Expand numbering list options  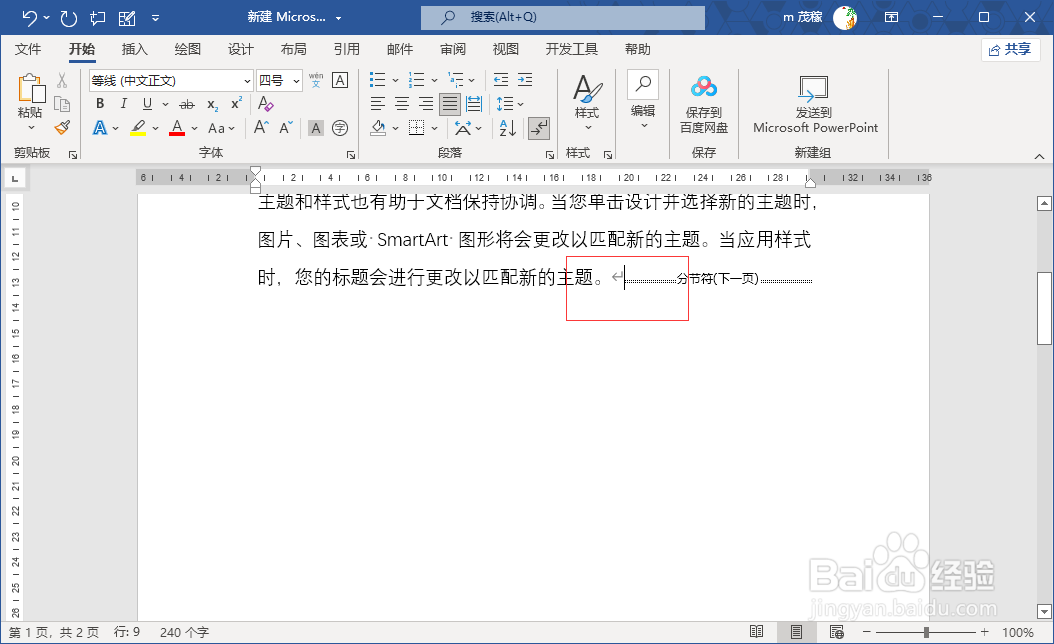point(434,81)
